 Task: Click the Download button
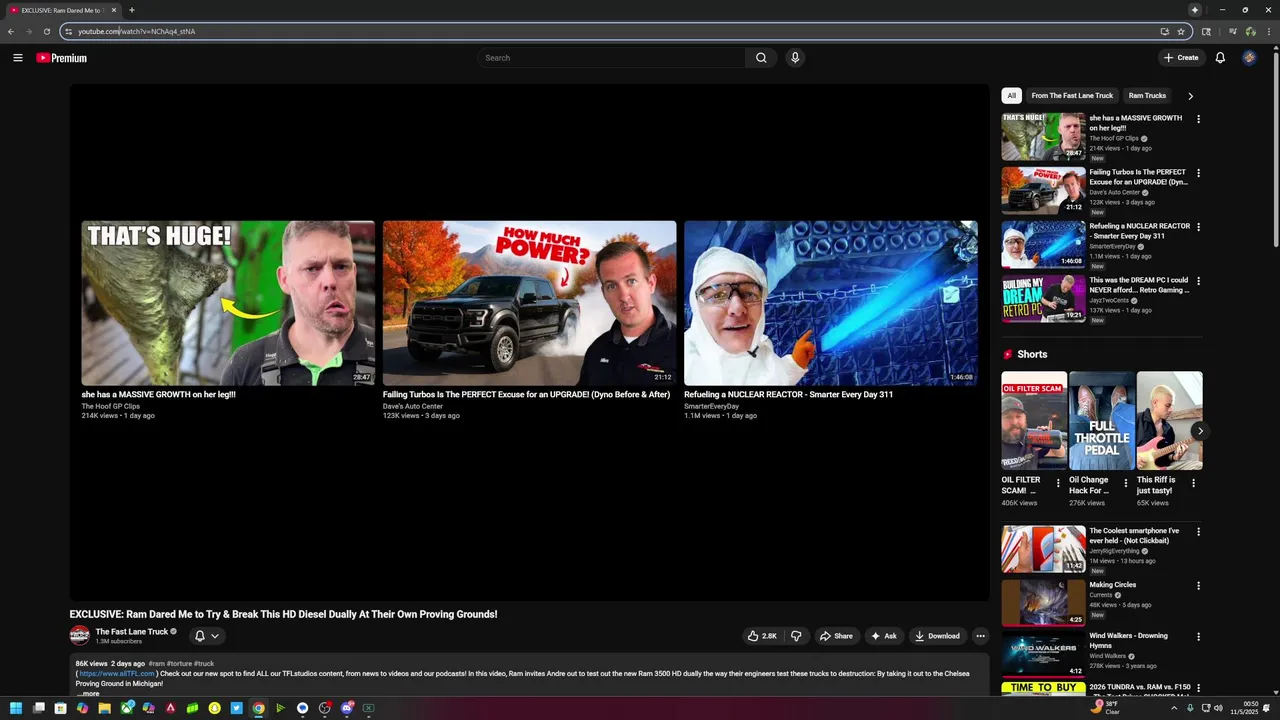(x=937, y=636)
